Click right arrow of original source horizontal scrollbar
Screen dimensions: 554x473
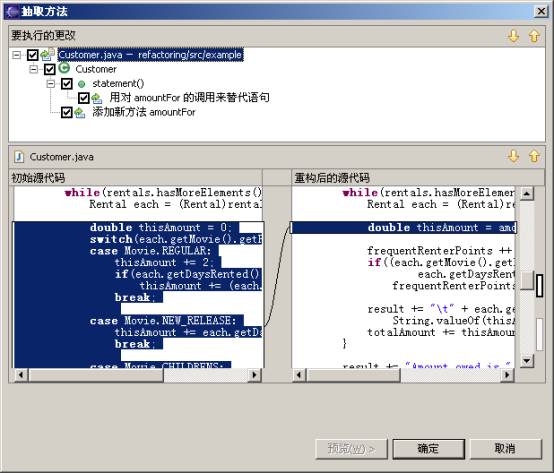pyautogui.click(x=254, y=374)
